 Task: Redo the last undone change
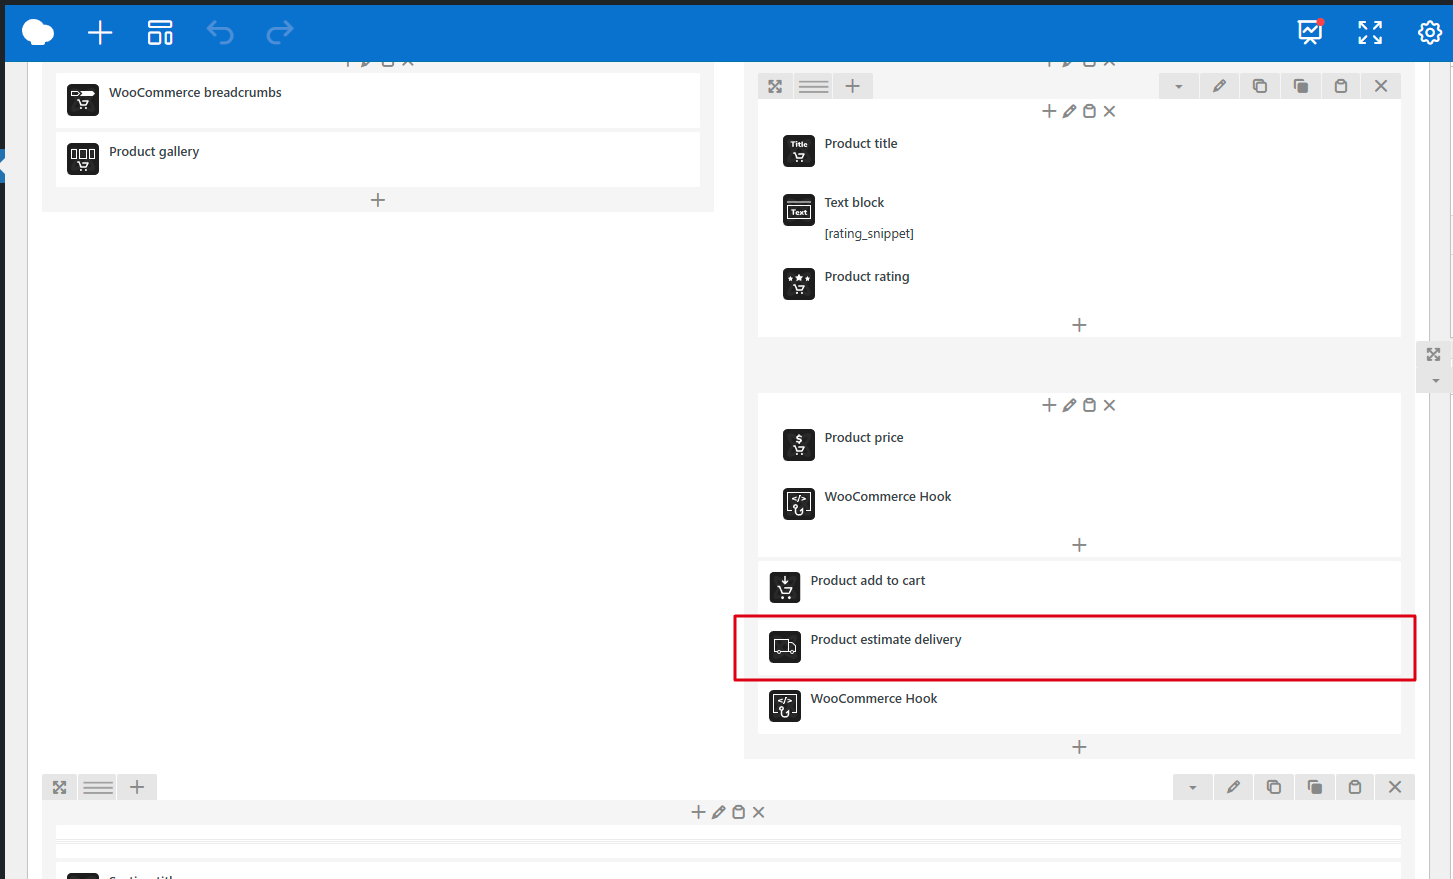click(x=280, y=33)
